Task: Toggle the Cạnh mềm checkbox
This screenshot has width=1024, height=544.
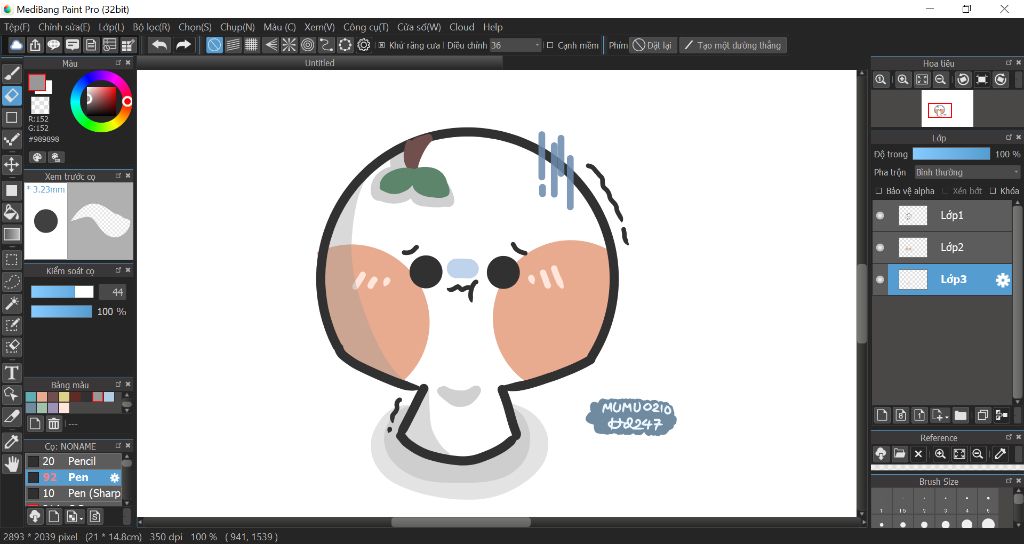Action: (550, 45)
